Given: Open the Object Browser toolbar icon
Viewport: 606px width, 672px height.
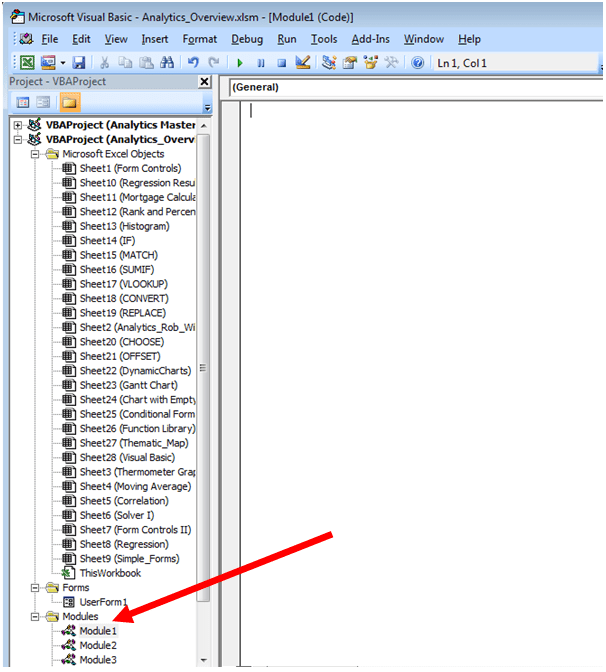Looking at the screenshot, I should click(x=371, y=63).
